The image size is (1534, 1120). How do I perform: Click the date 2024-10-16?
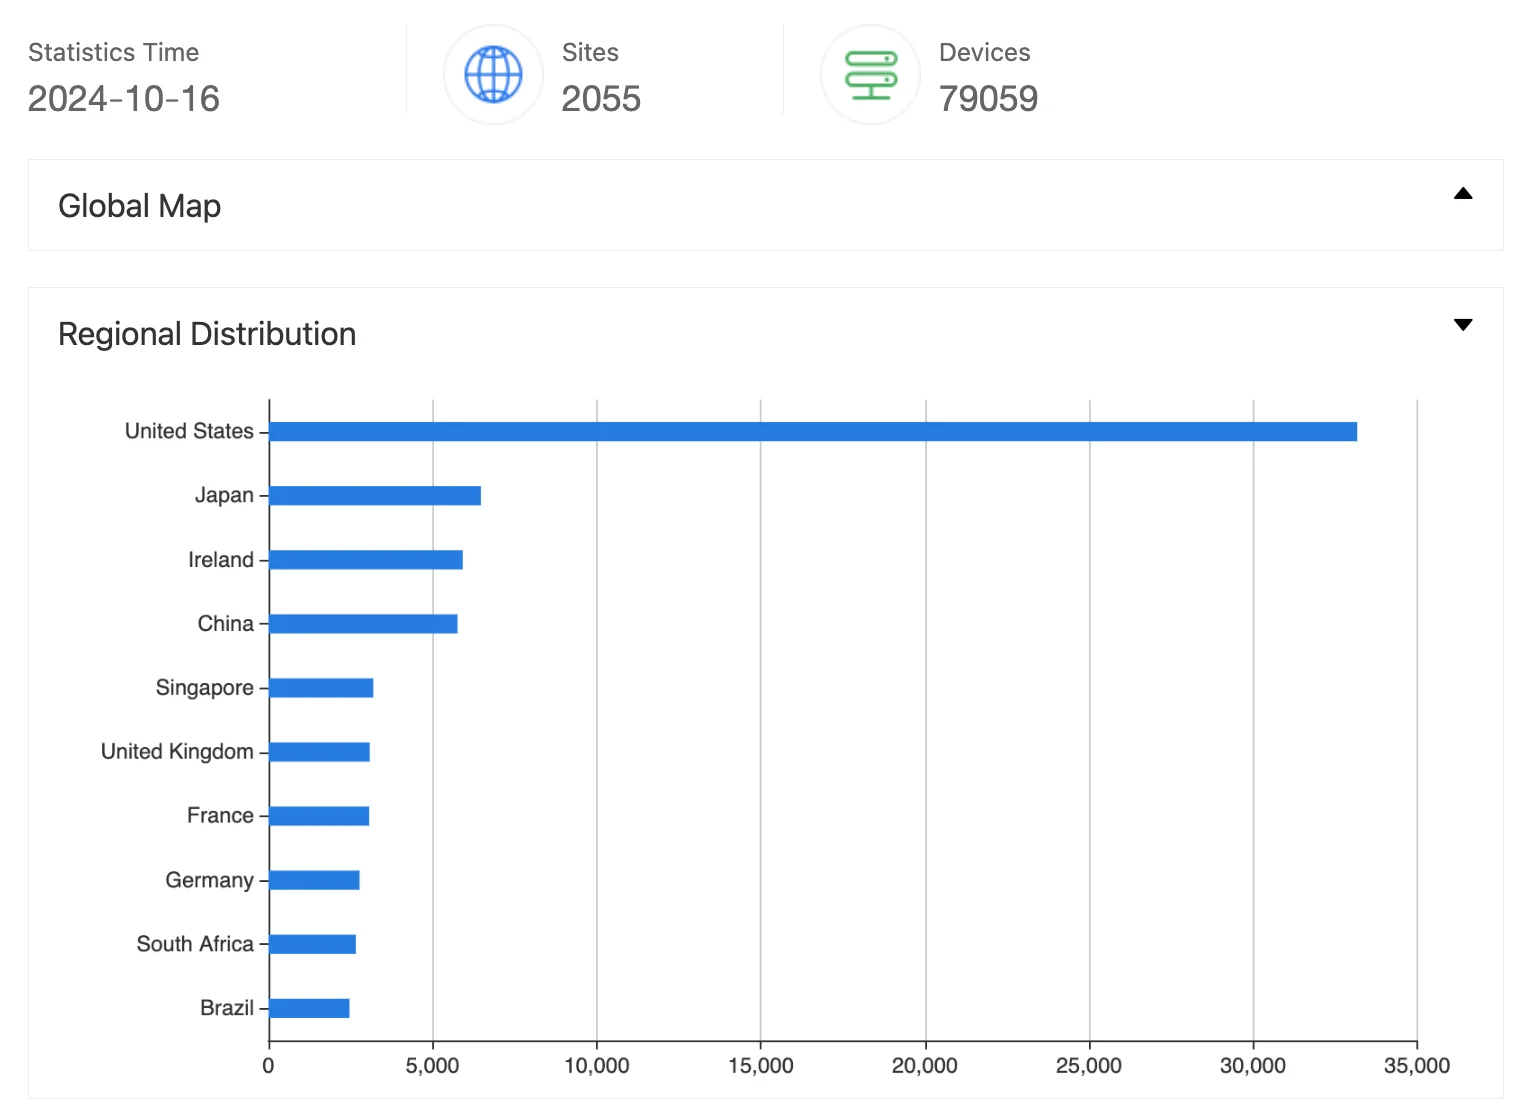(124, 99)
